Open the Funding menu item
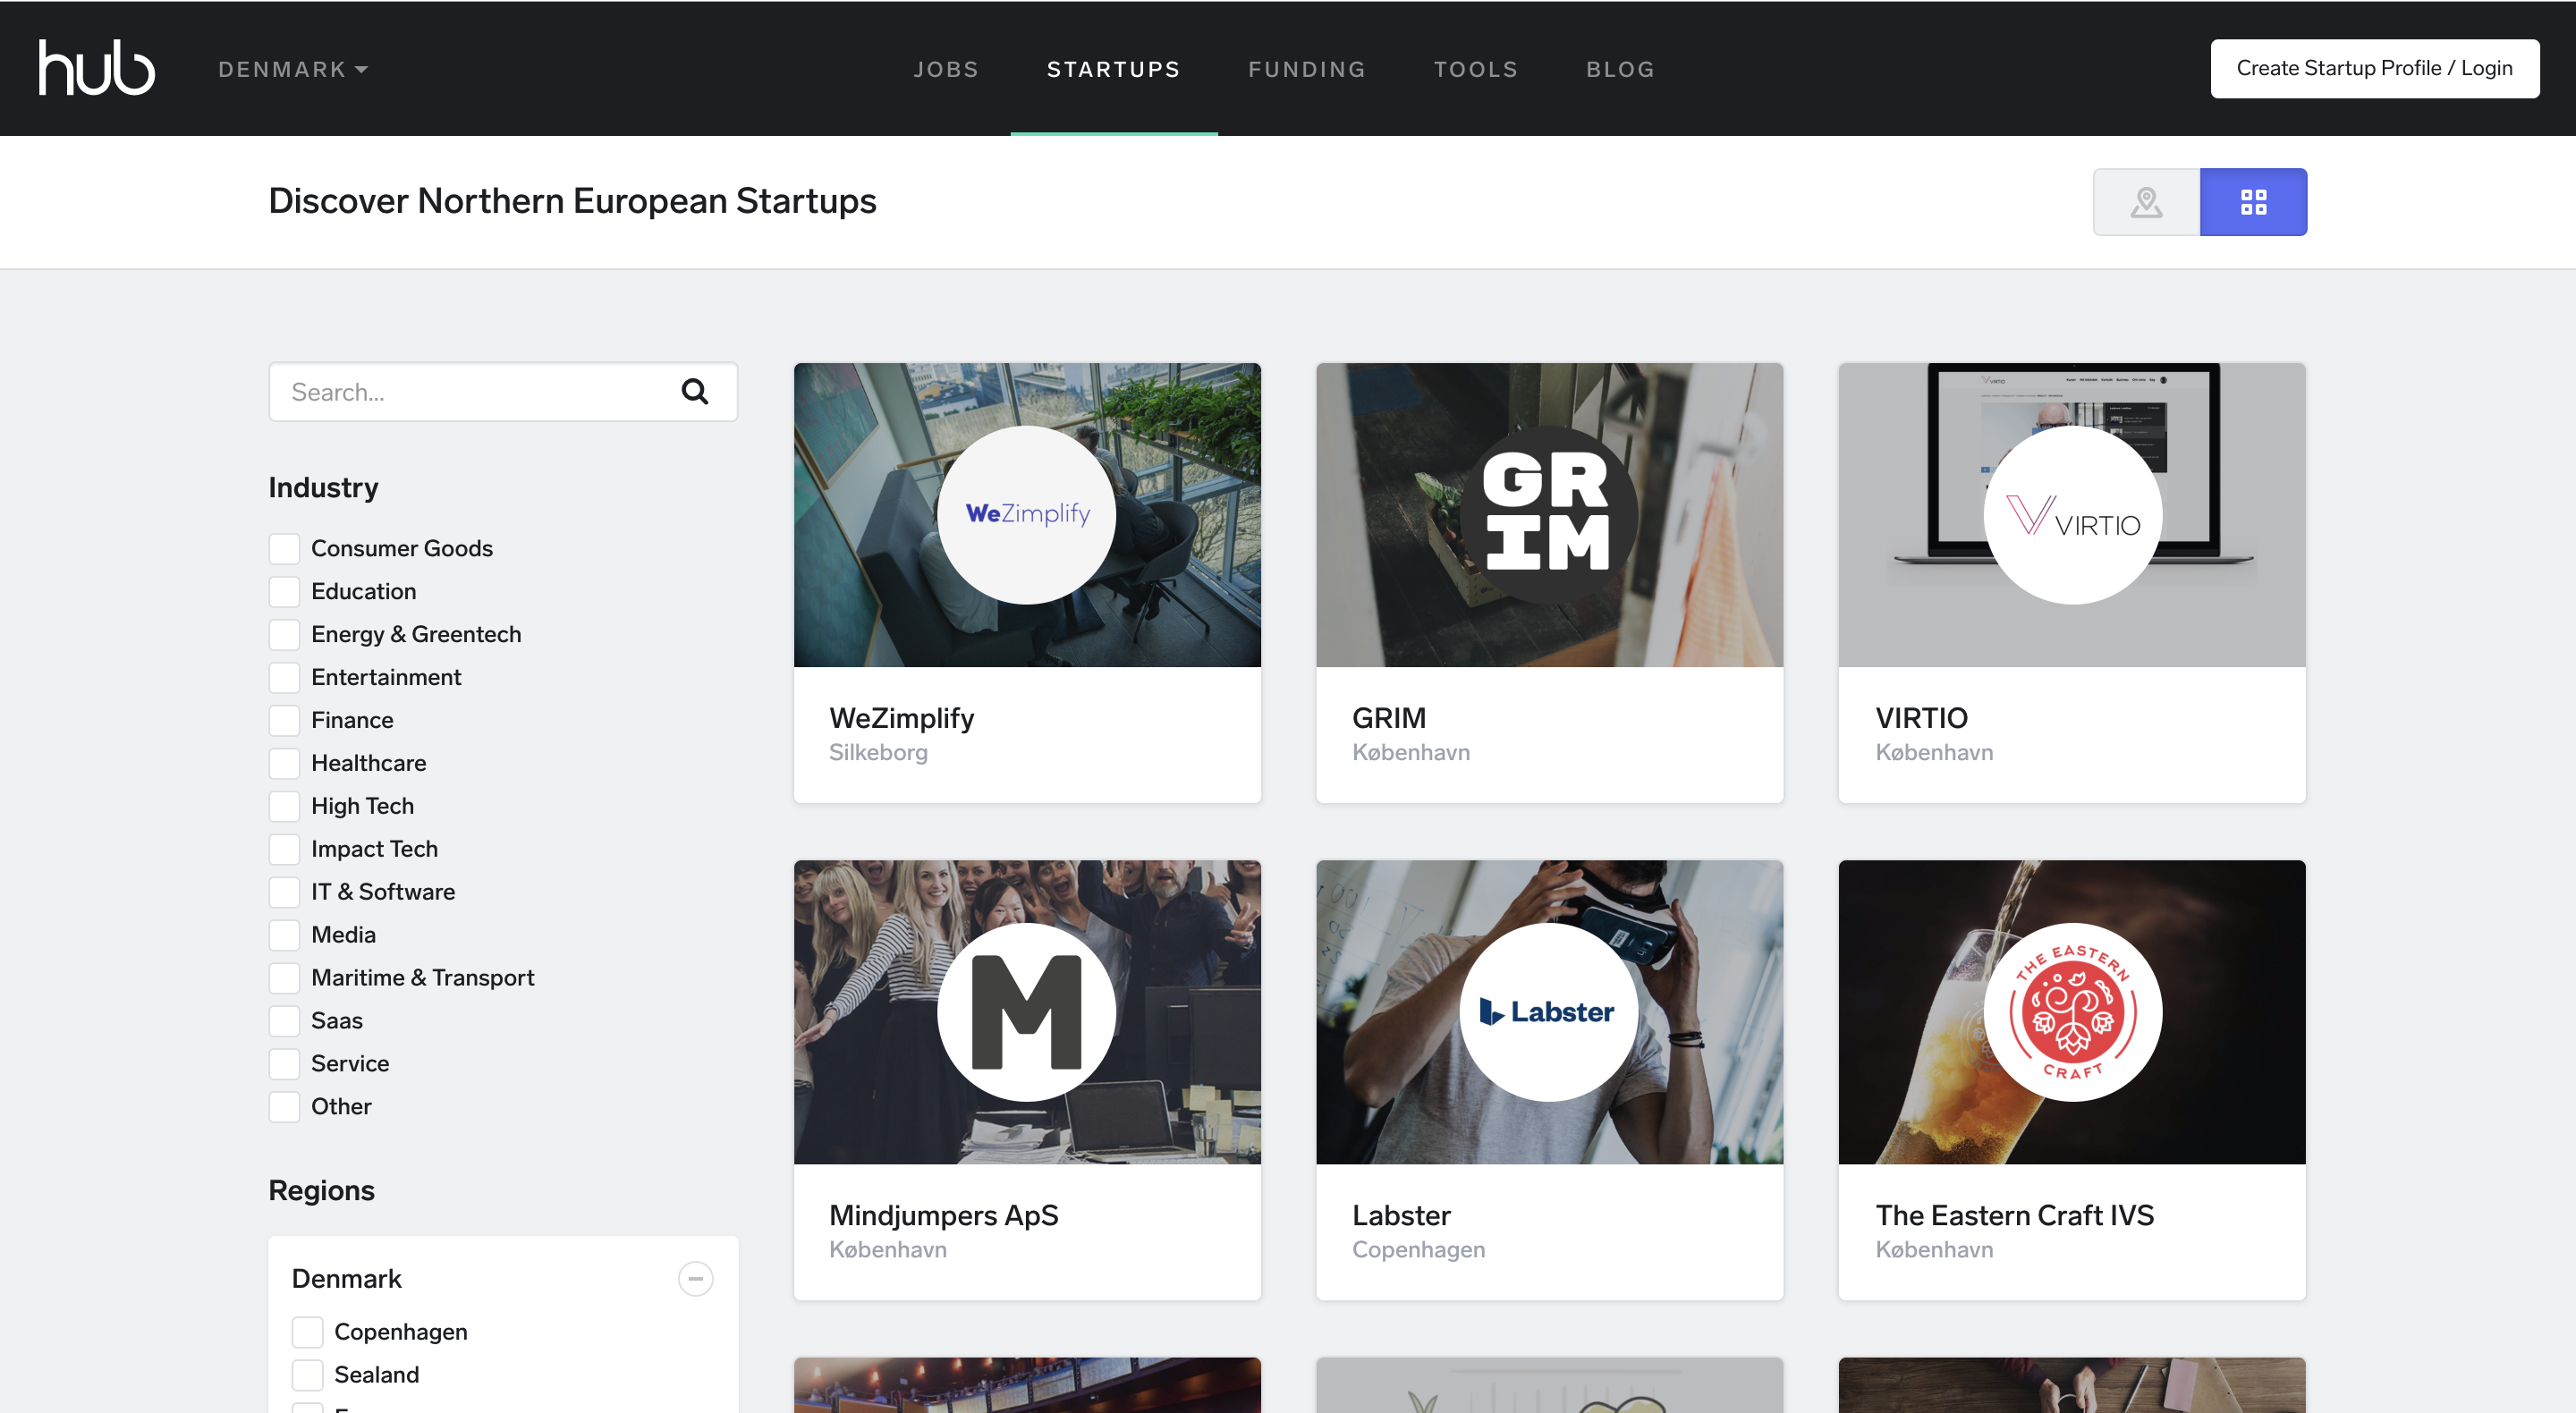 (x=1306, y=69)
